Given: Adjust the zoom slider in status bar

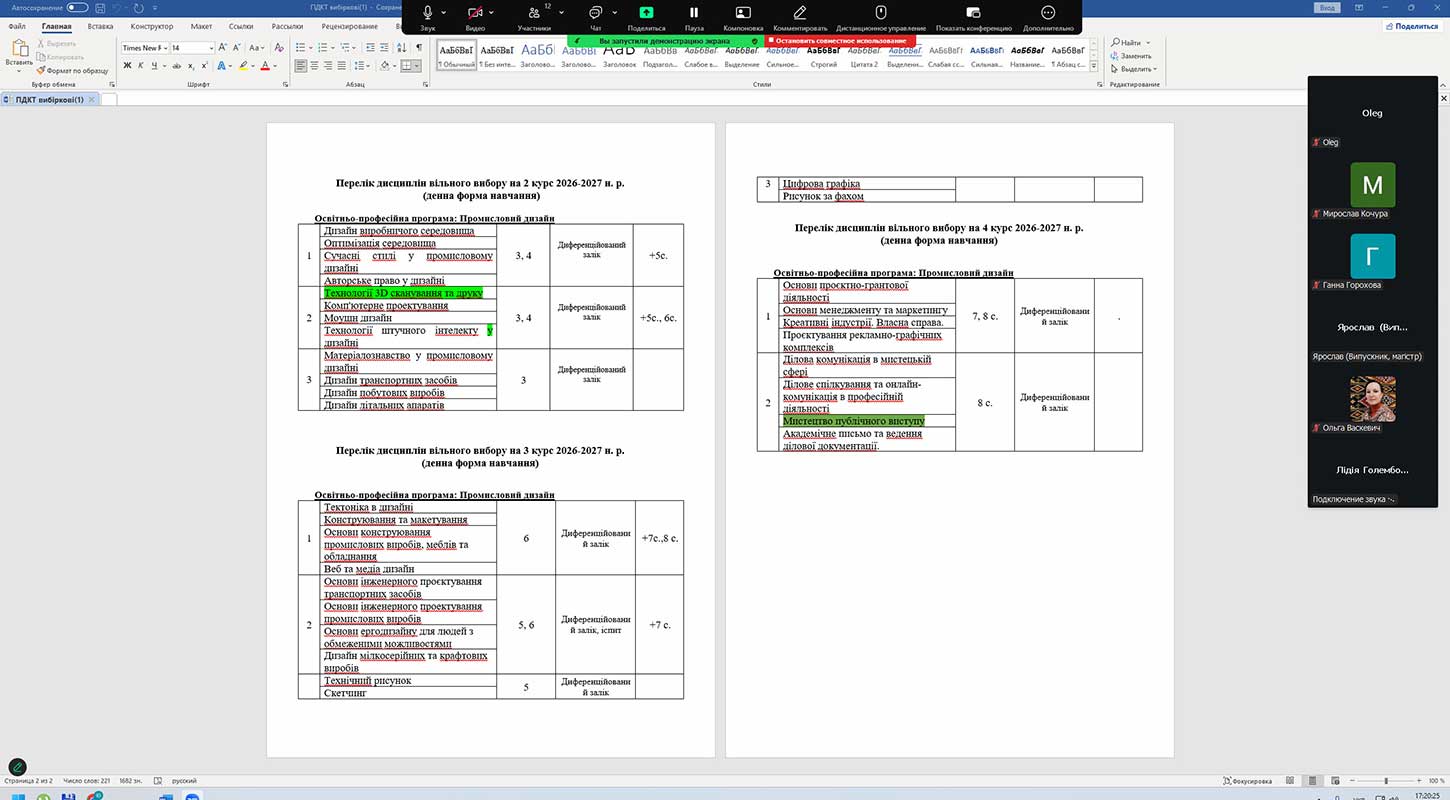Looking at the screenshot, I should [x=1385, y=780].
